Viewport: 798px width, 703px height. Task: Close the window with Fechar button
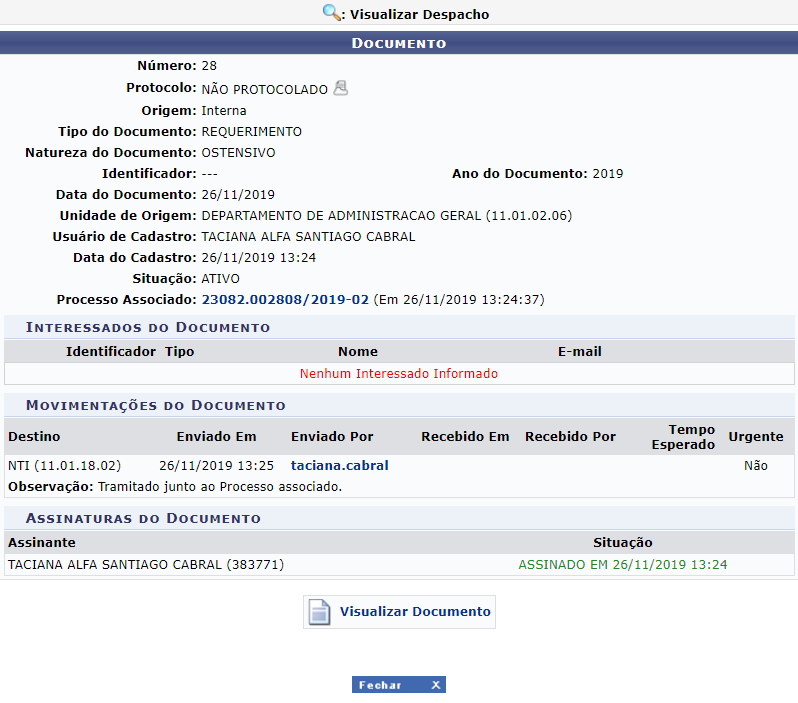click(x=399, y=685)
